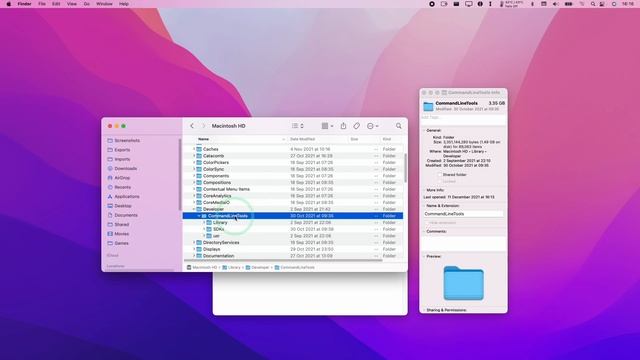640x360 pixels.
Task: Click the Name & Extension text field
Action: point(463,214)
